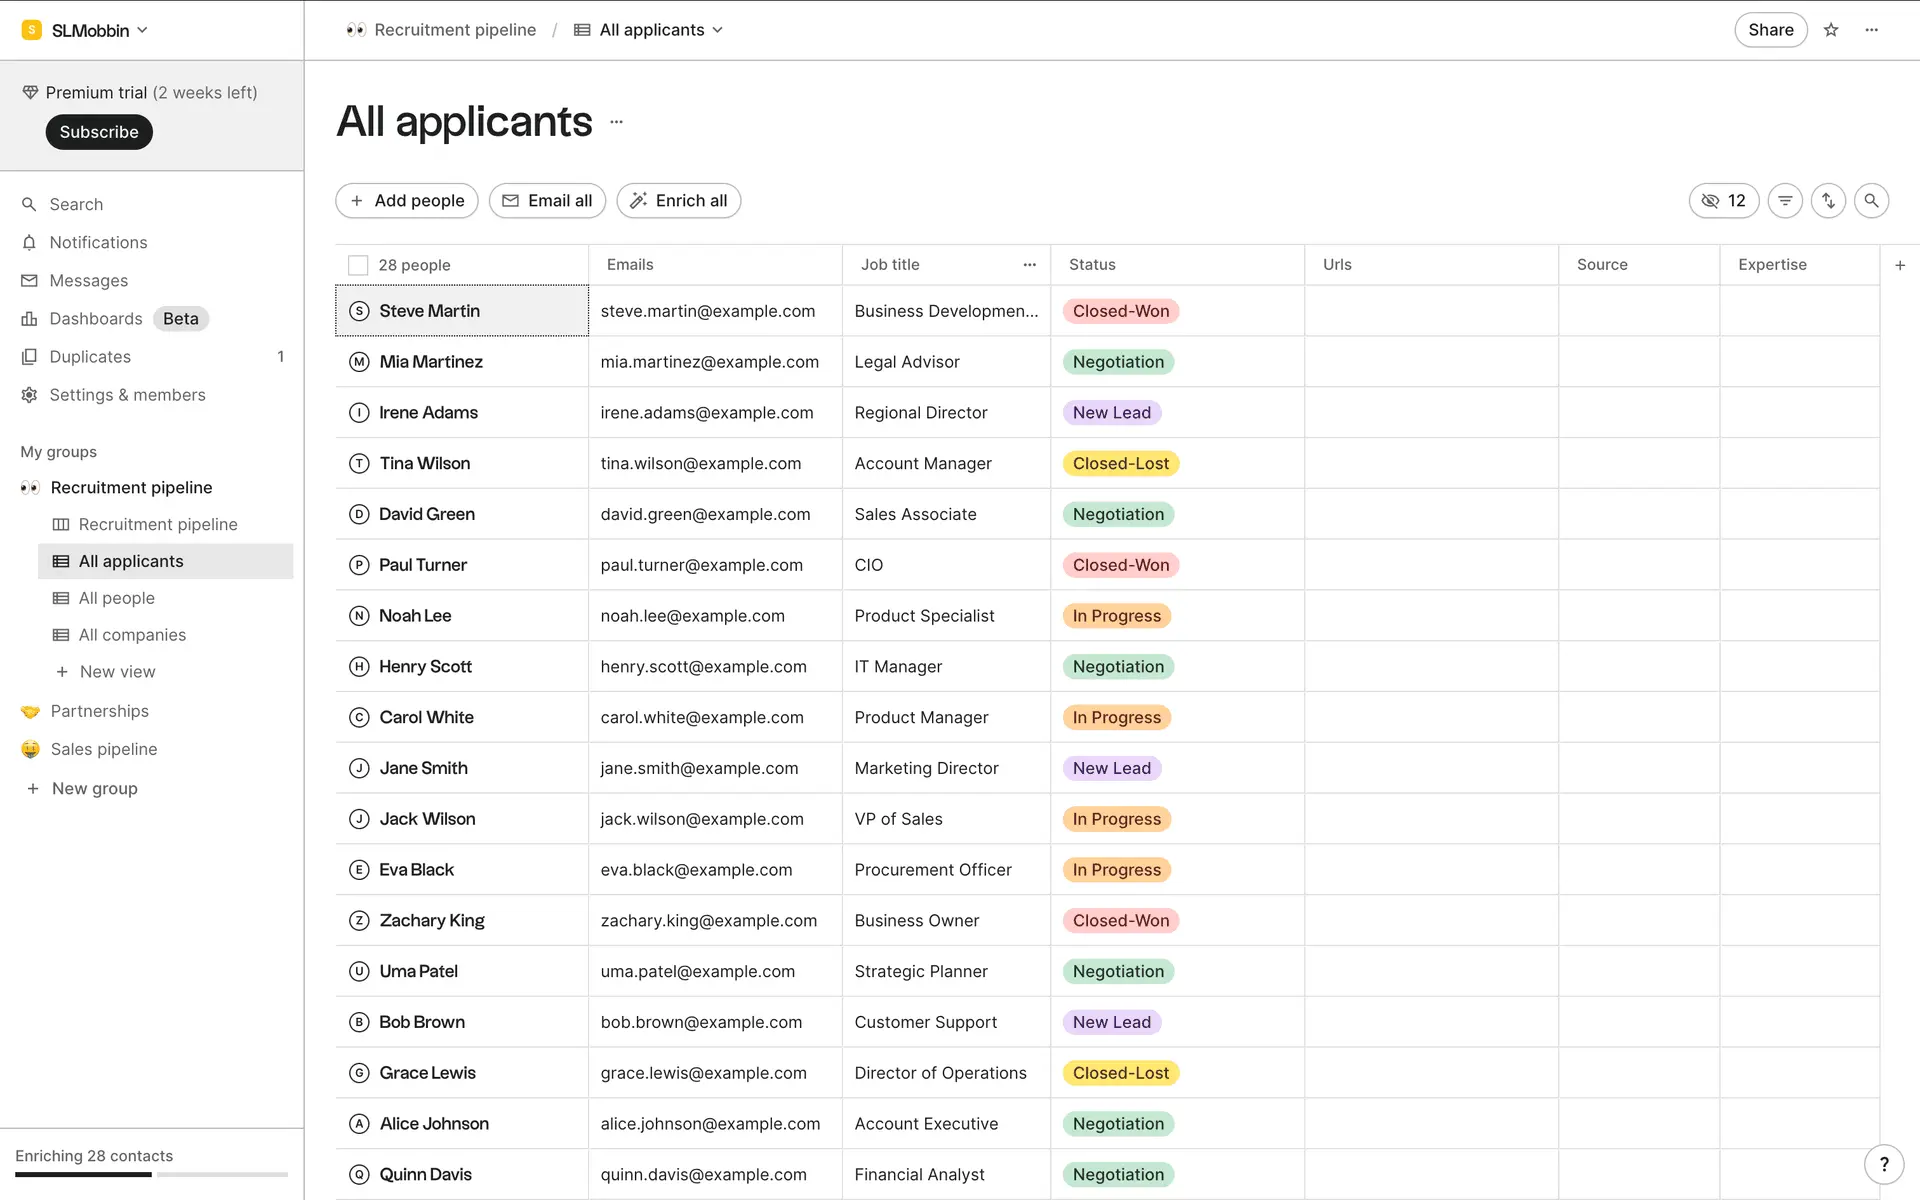Click Mia Martinez's Negotiation status tag
The image size is (1920, 1200).
click(x=1118, y=362)
